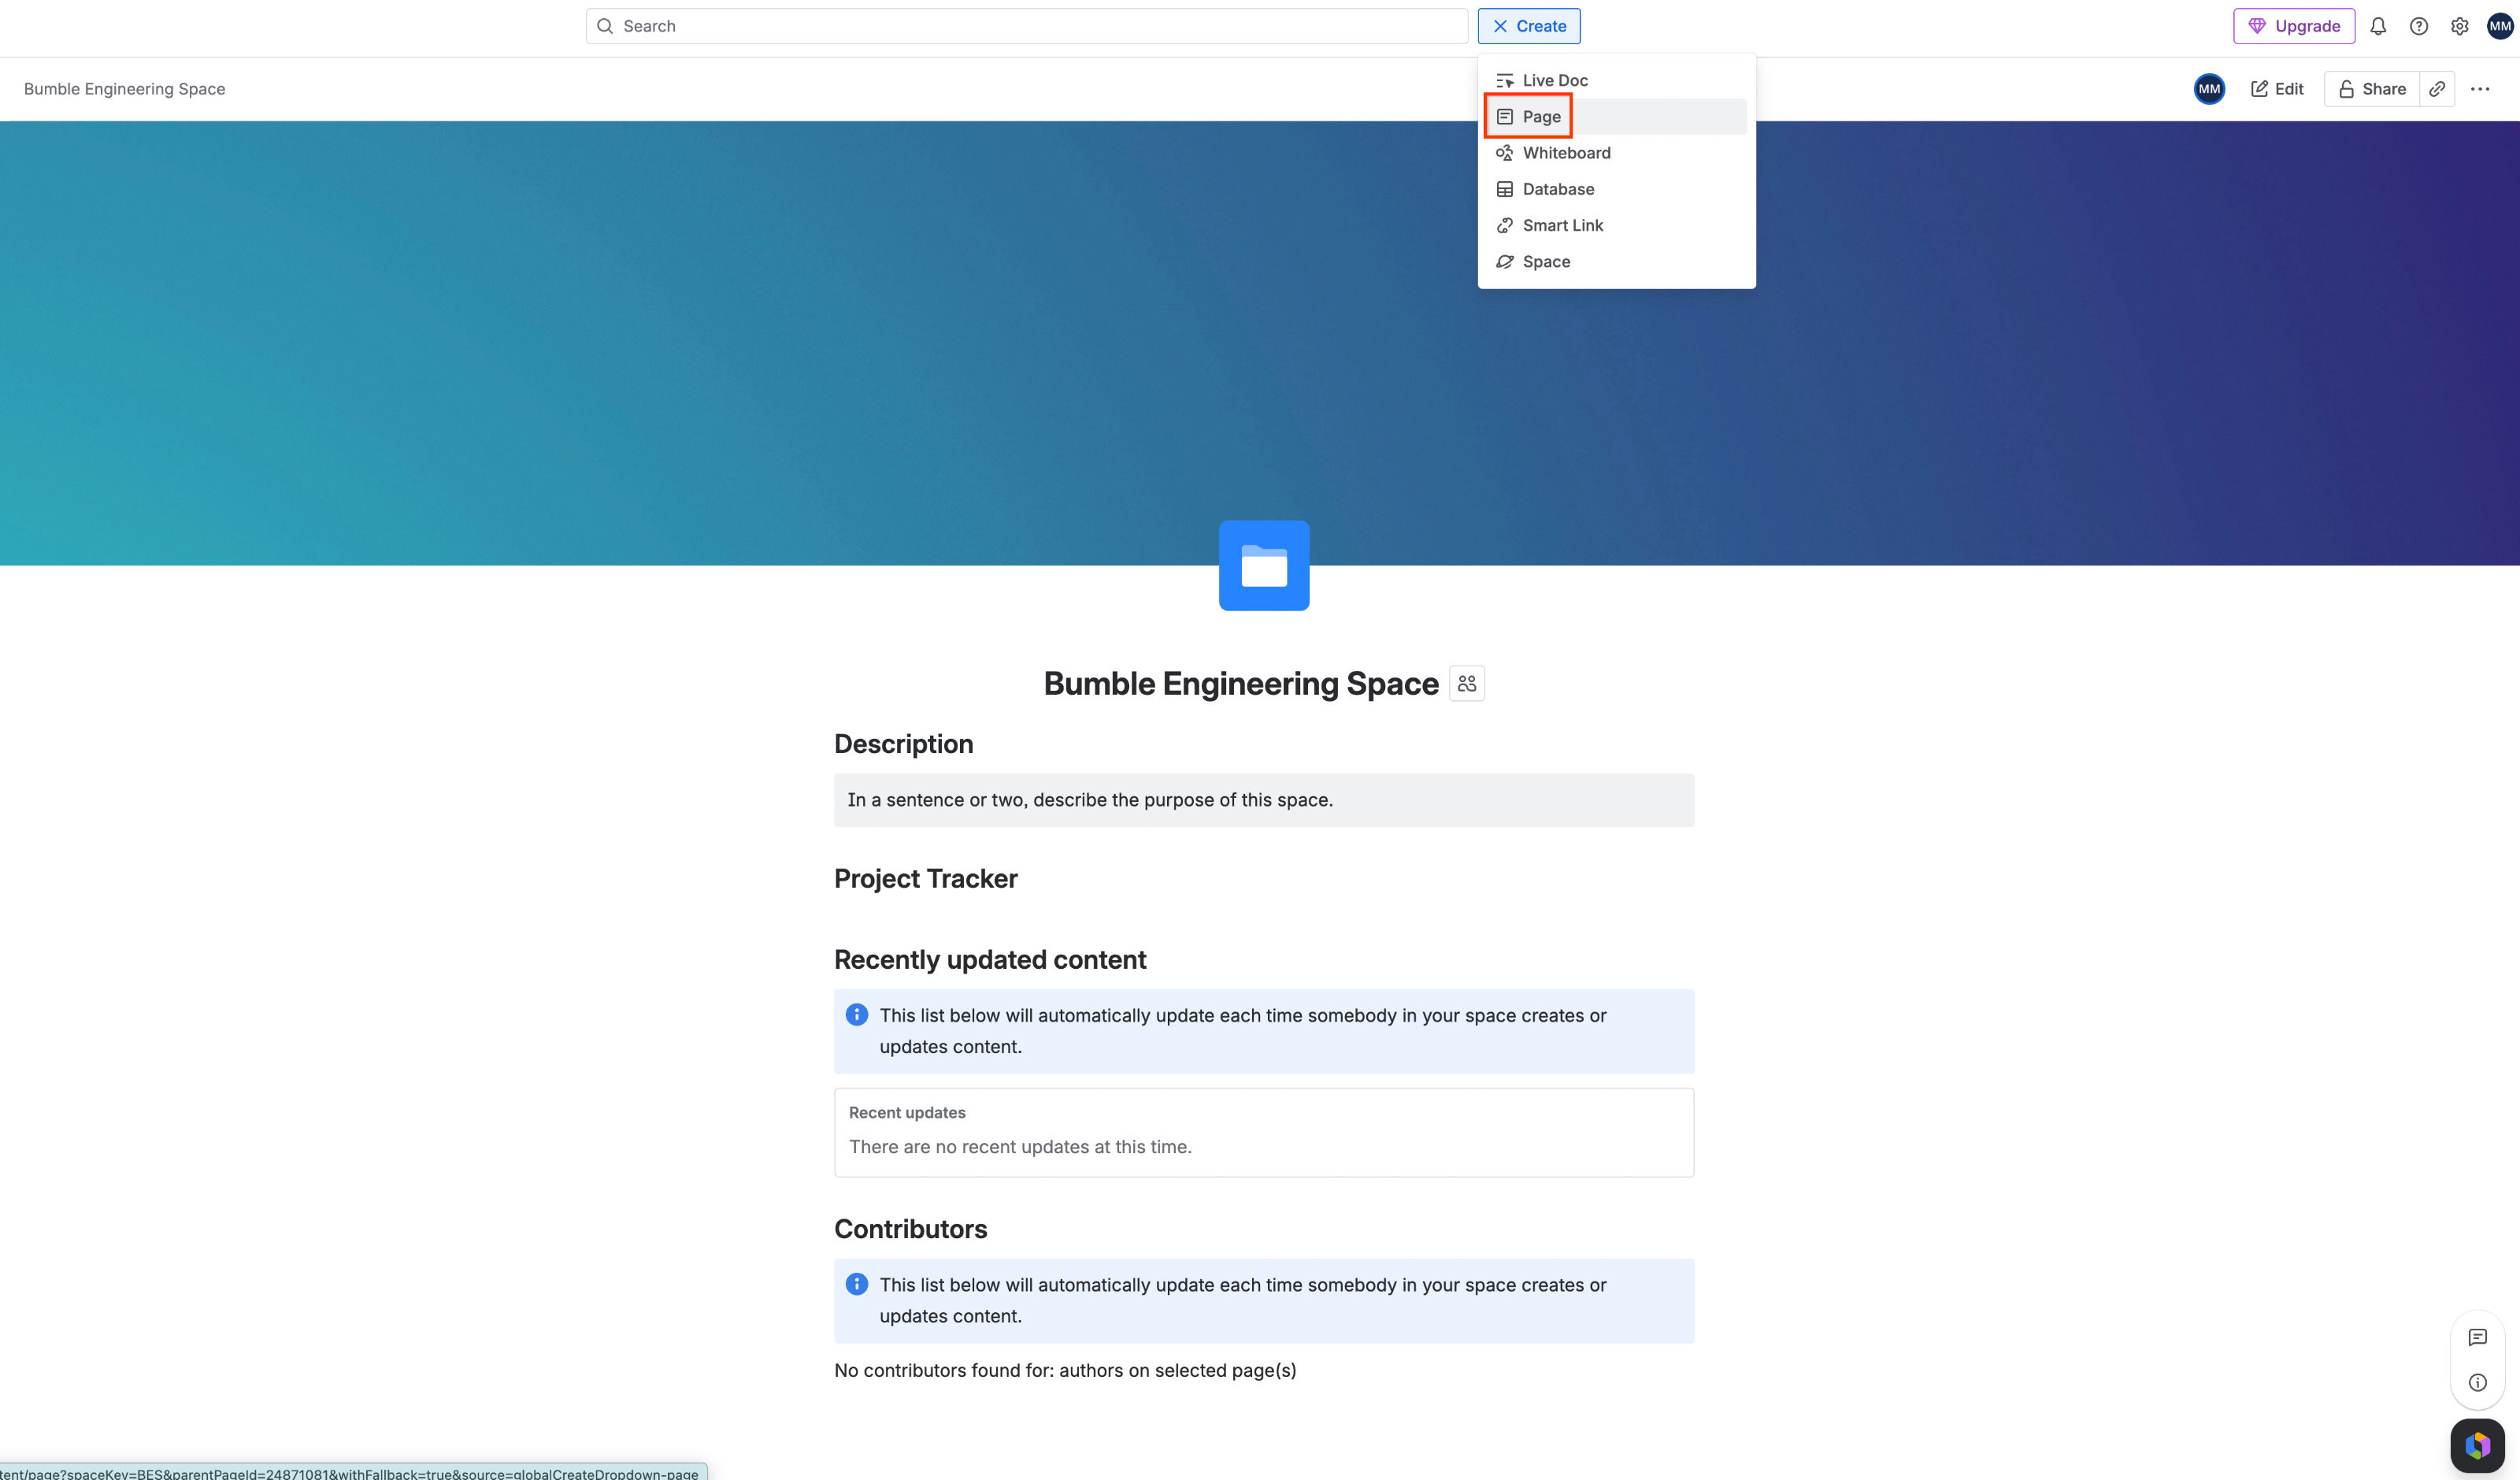Click the Project Tracker heading
2520x1480 pixels.
926,878
